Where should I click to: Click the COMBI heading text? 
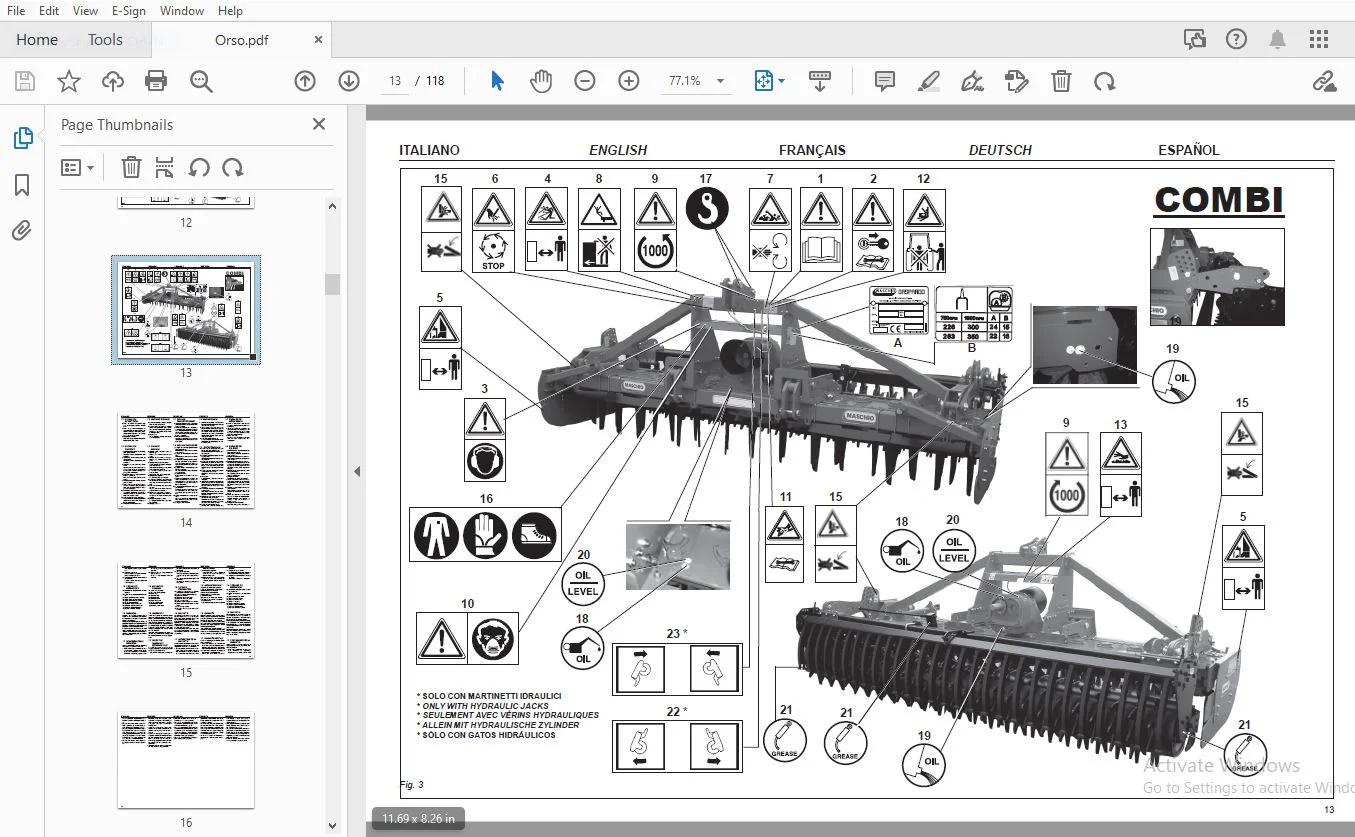pos(1219,199)
